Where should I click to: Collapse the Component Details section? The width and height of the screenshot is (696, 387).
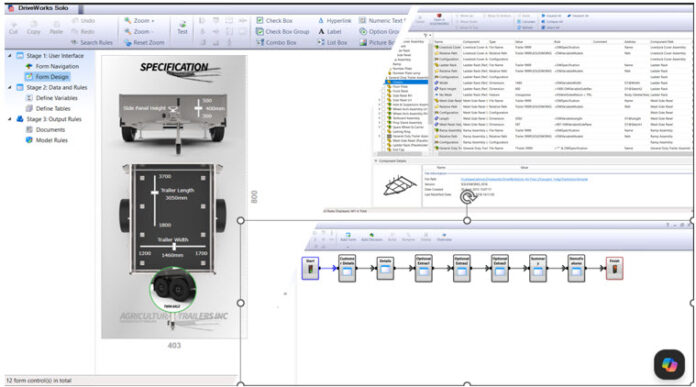coord(376,161)
